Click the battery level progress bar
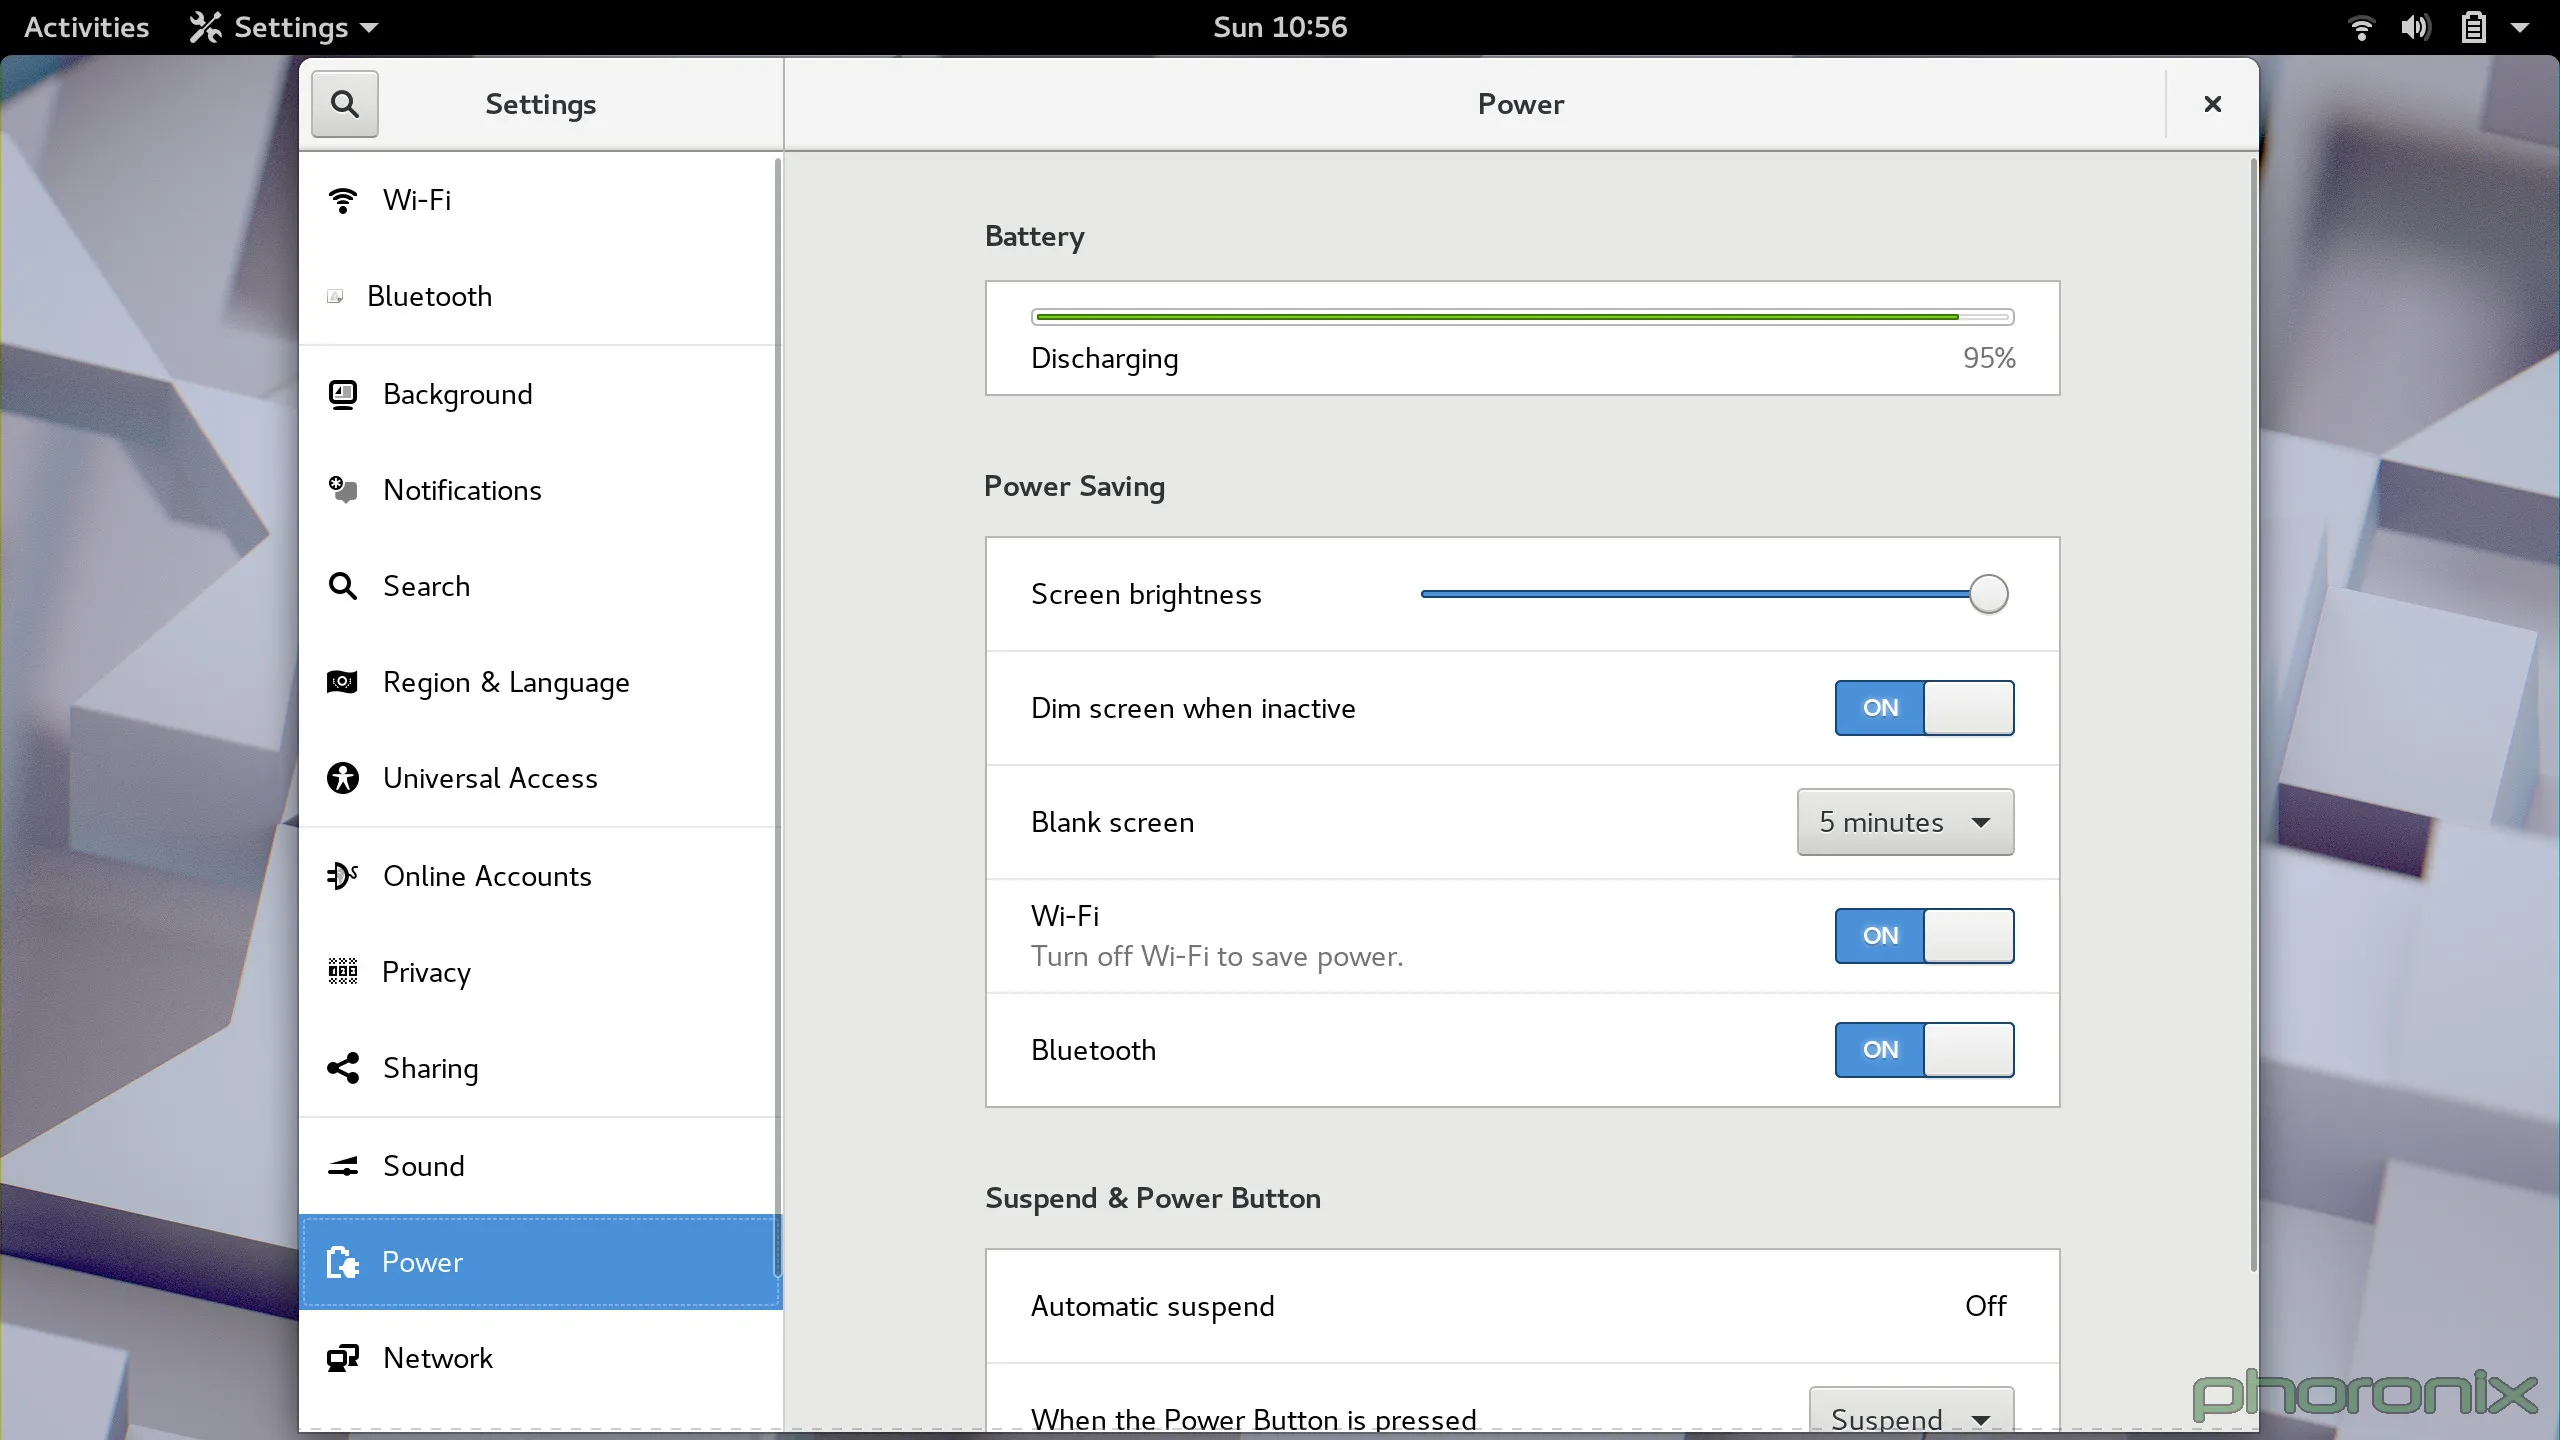This screenshot has height=1440, width=2560. (x=1522, y=317)
